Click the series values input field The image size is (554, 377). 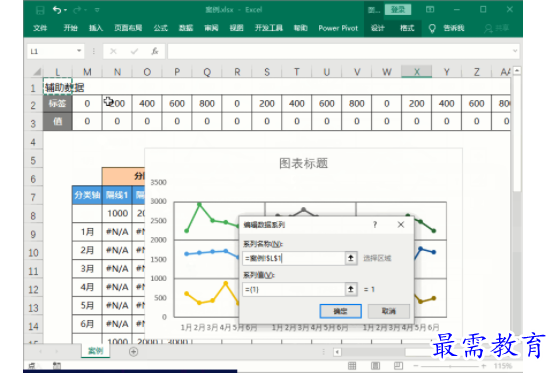pyautogui.click(x=294, y=289)
